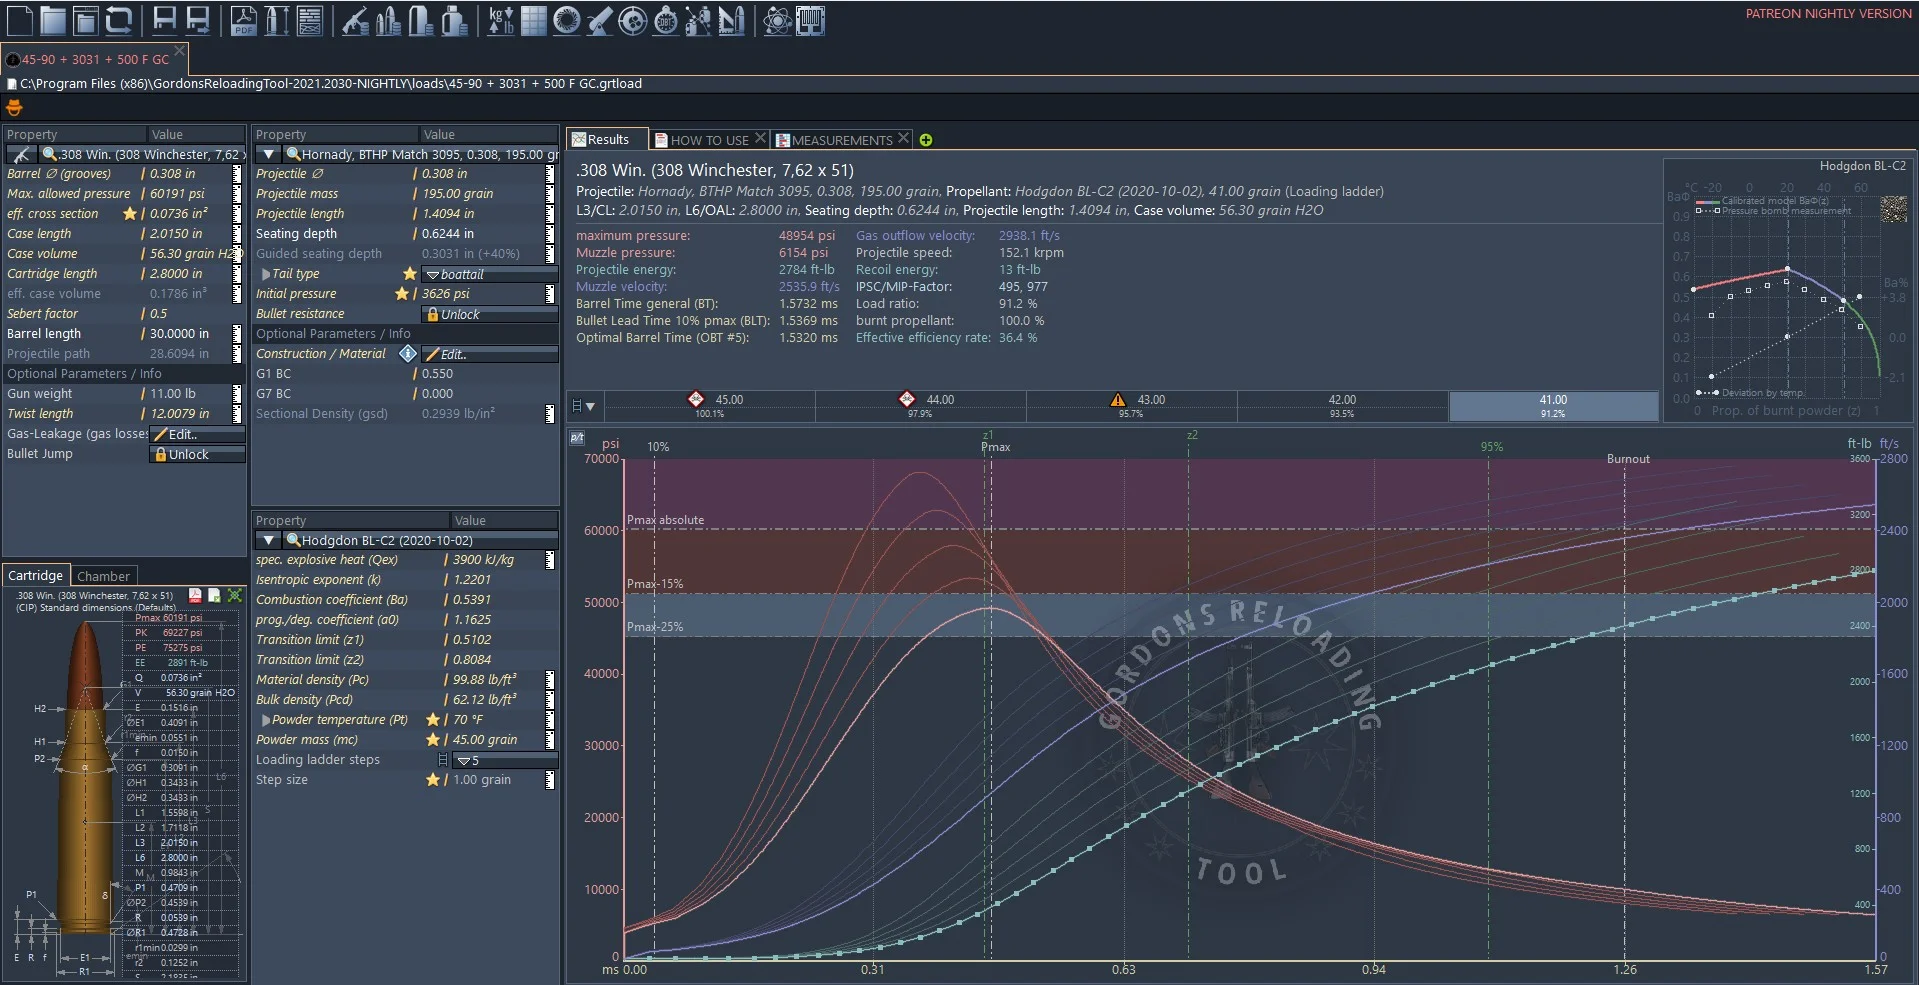Select the 44.00 grain ladder step
This screenshot has height=985, width=1919.
921,405
